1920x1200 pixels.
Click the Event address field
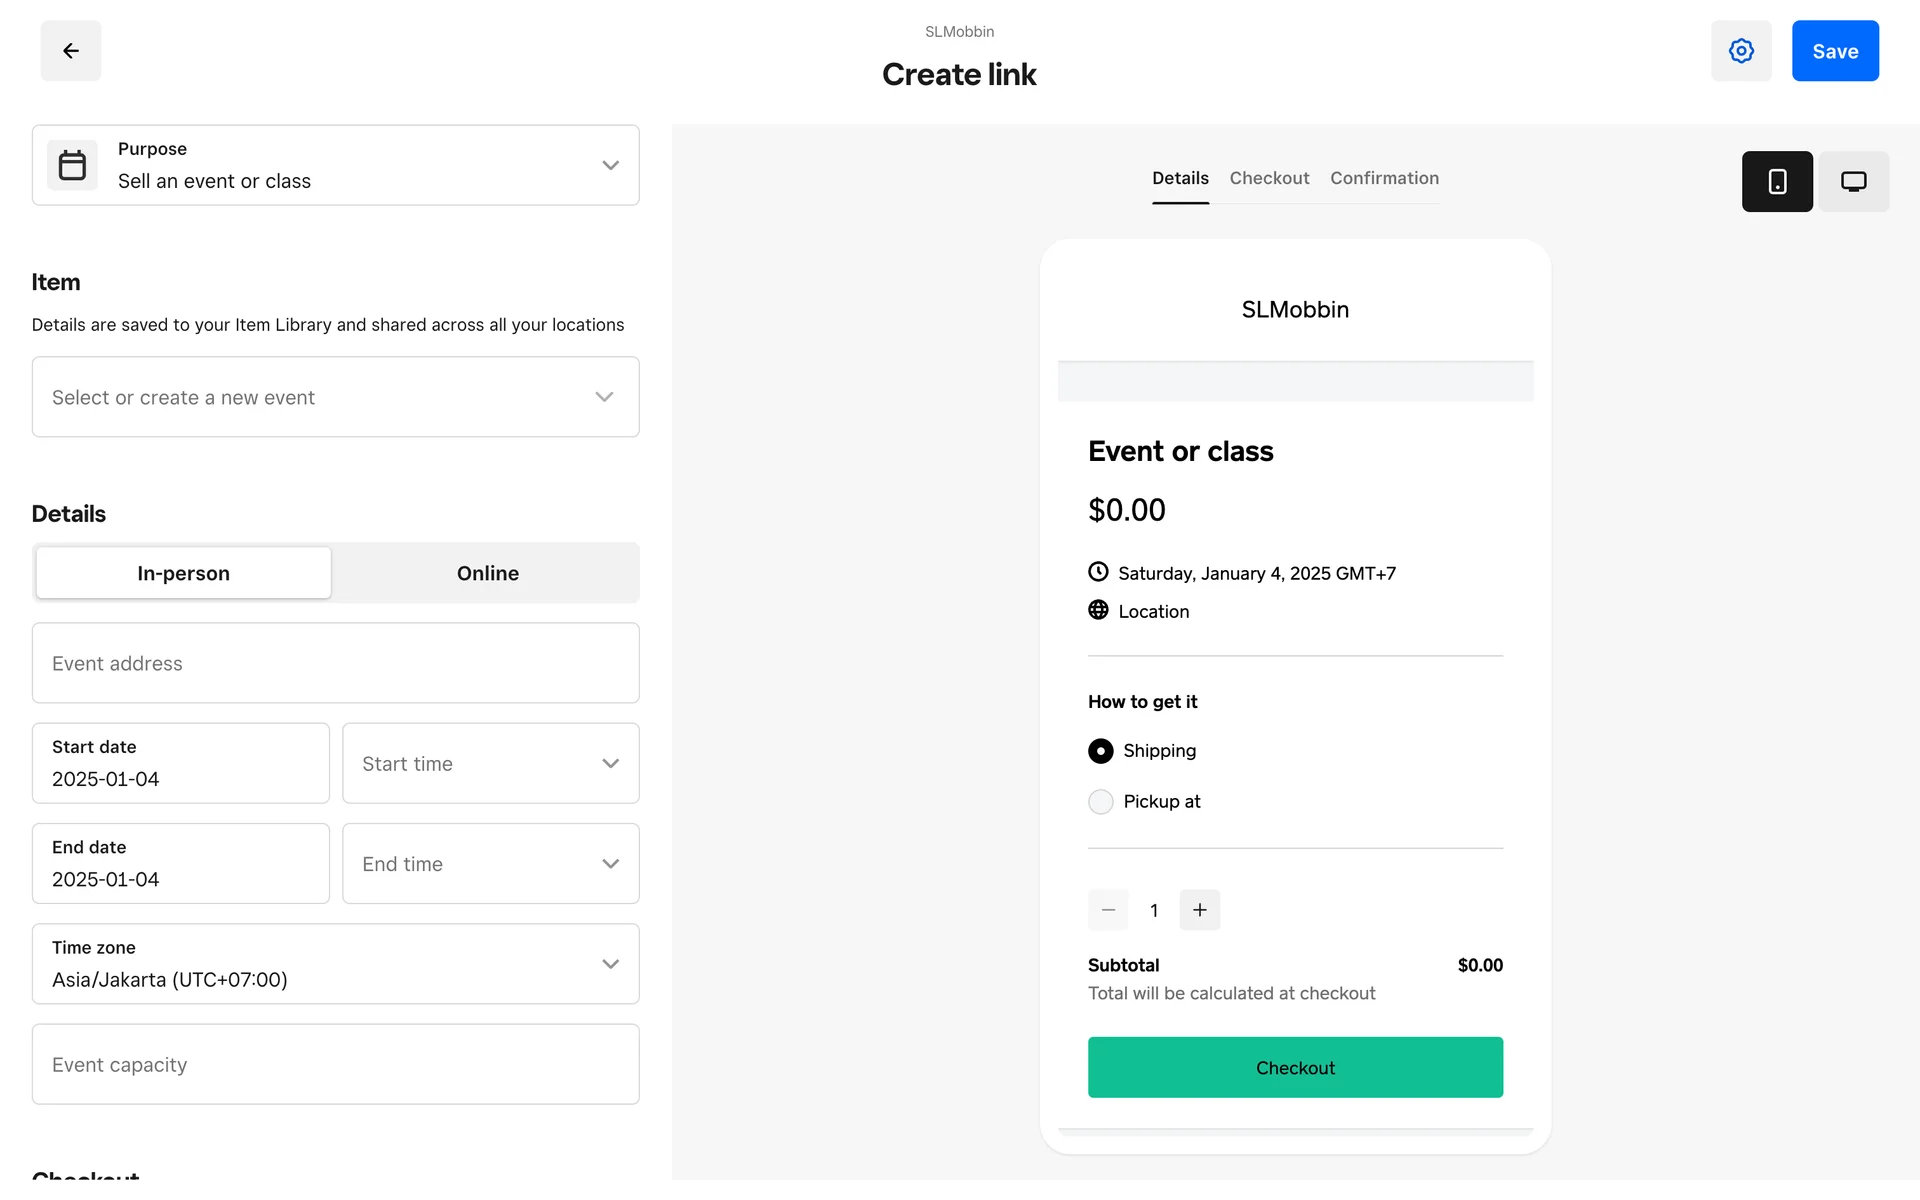[335, 663]
